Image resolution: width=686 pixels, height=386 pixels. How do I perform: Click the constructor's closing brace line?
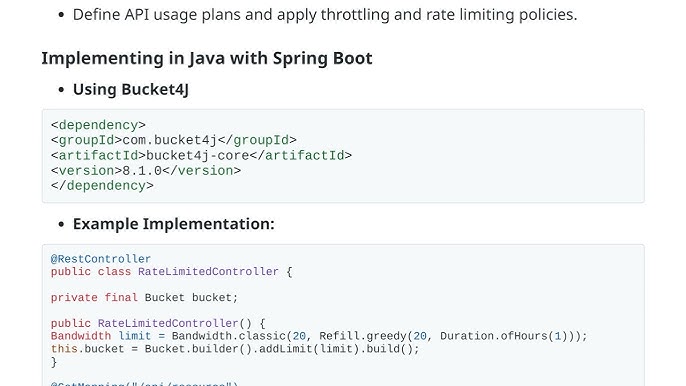54,362
